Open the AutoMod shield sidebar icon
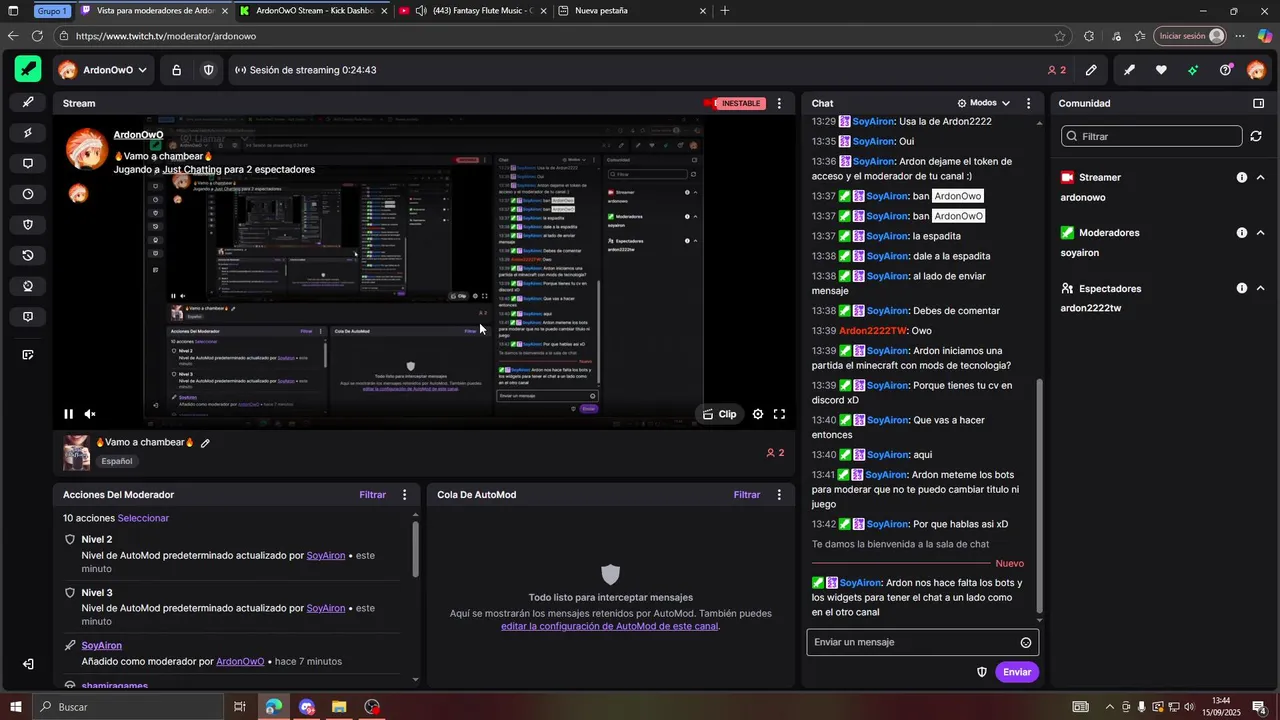The width and height of the screenshot is (1280, 720). tap(28, 225)
